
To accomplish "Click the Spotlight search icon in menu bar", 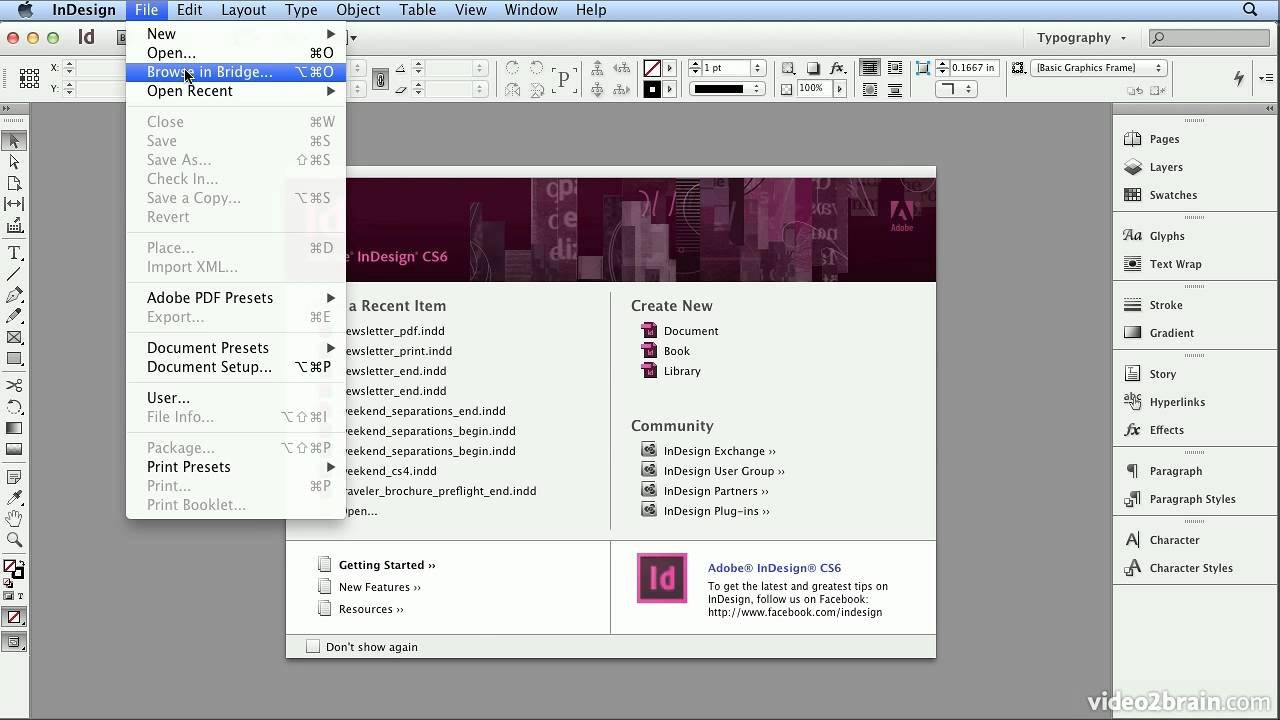I will point(1250,10).
